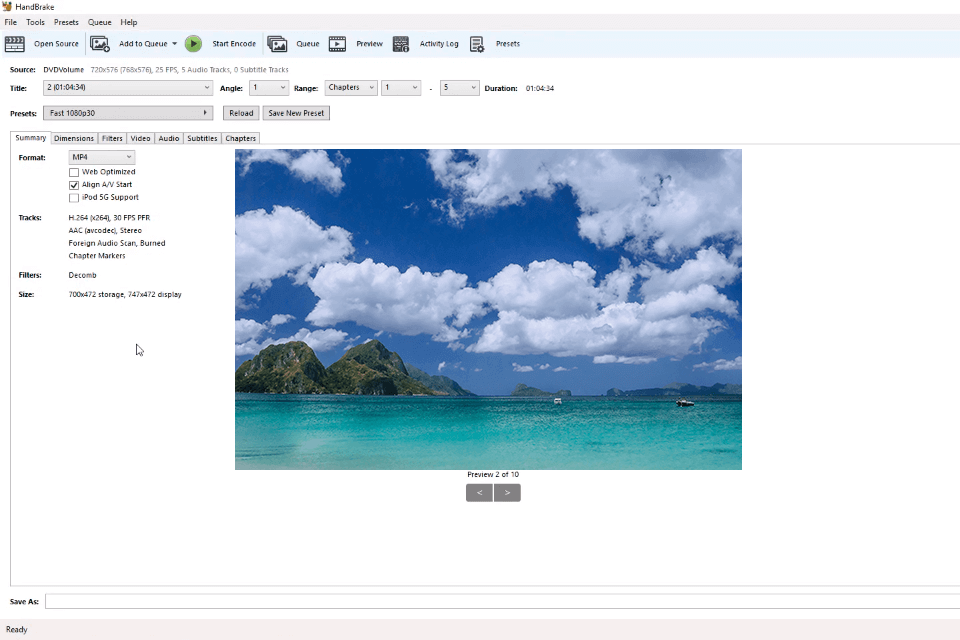Click the Presets toolbar icon

(477, 43)
